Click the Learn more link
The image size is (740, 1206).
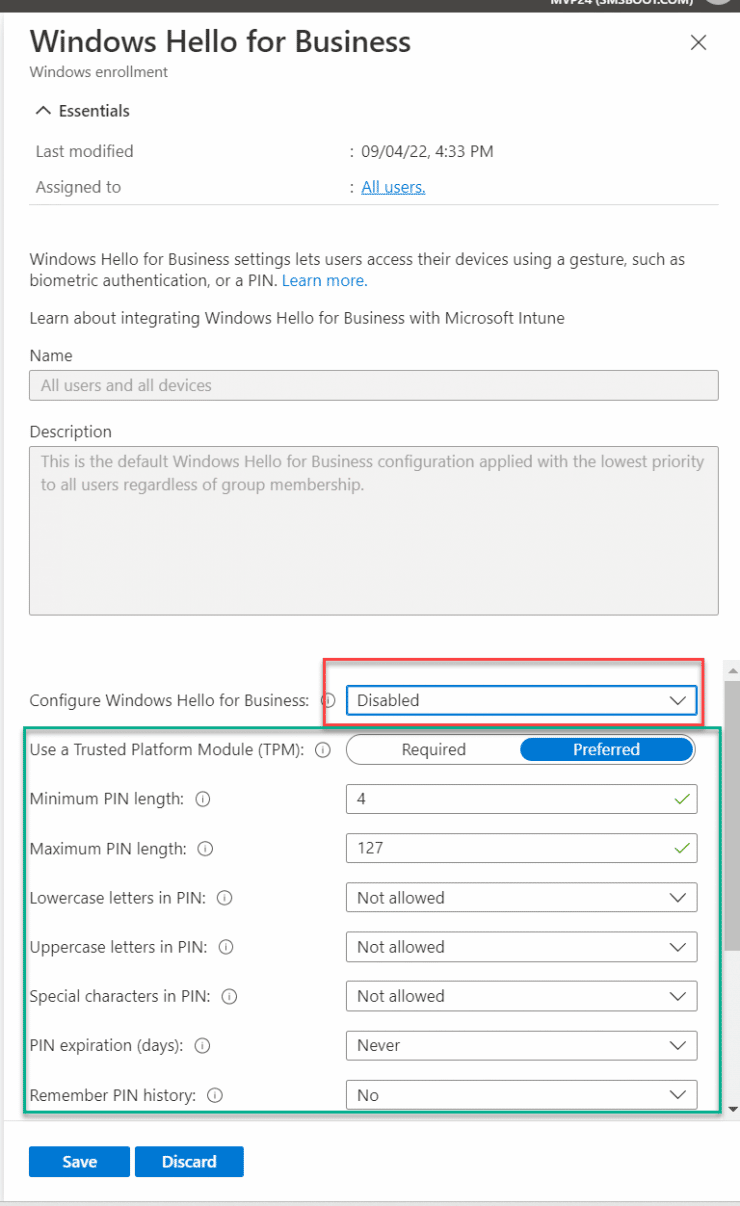click(323, 280)
